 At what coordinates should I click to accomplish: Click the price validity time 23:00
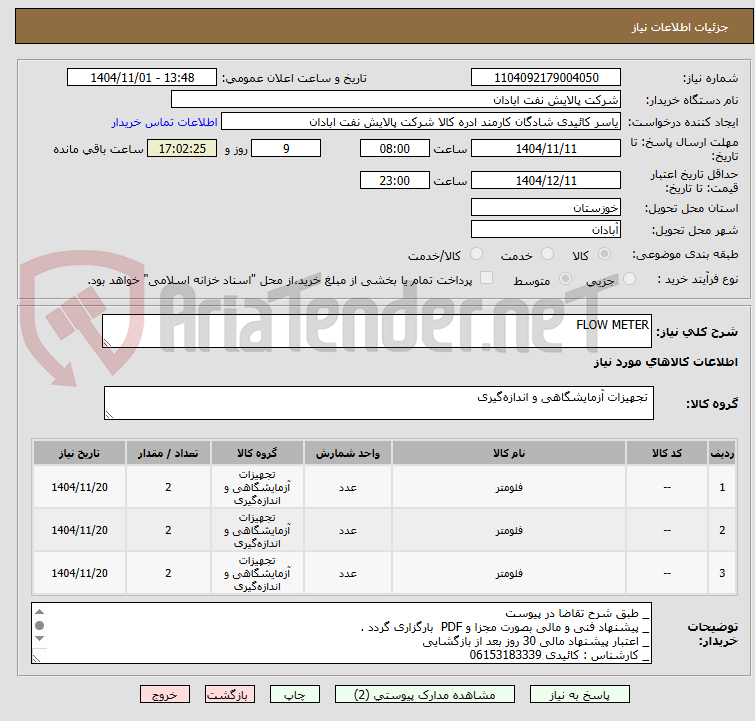394,181
